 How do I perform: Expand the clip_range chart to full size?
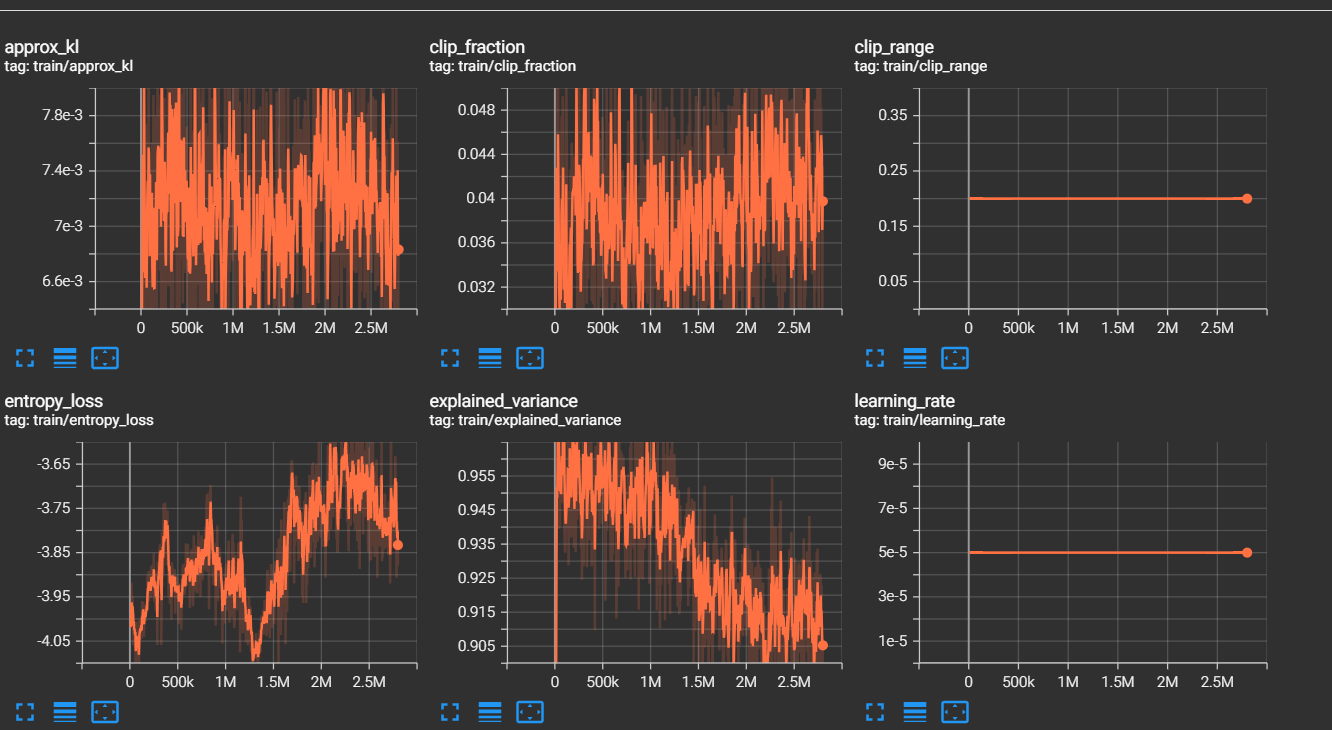[x=875, y=357]
